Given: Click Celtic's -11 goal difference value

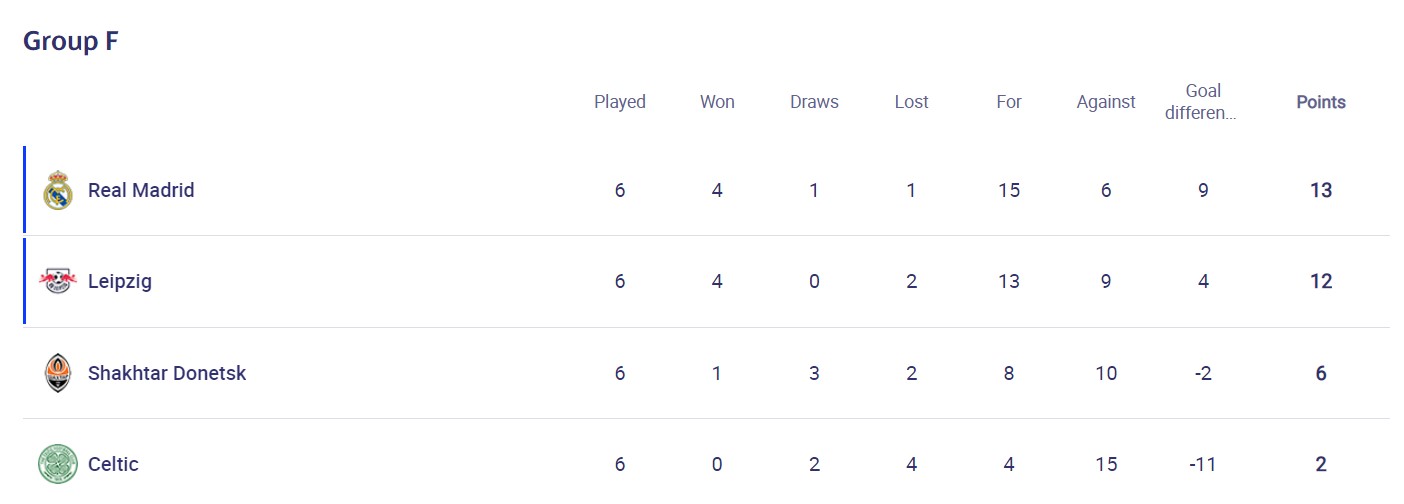Looking at the screenshot, I should (1203, 464).
